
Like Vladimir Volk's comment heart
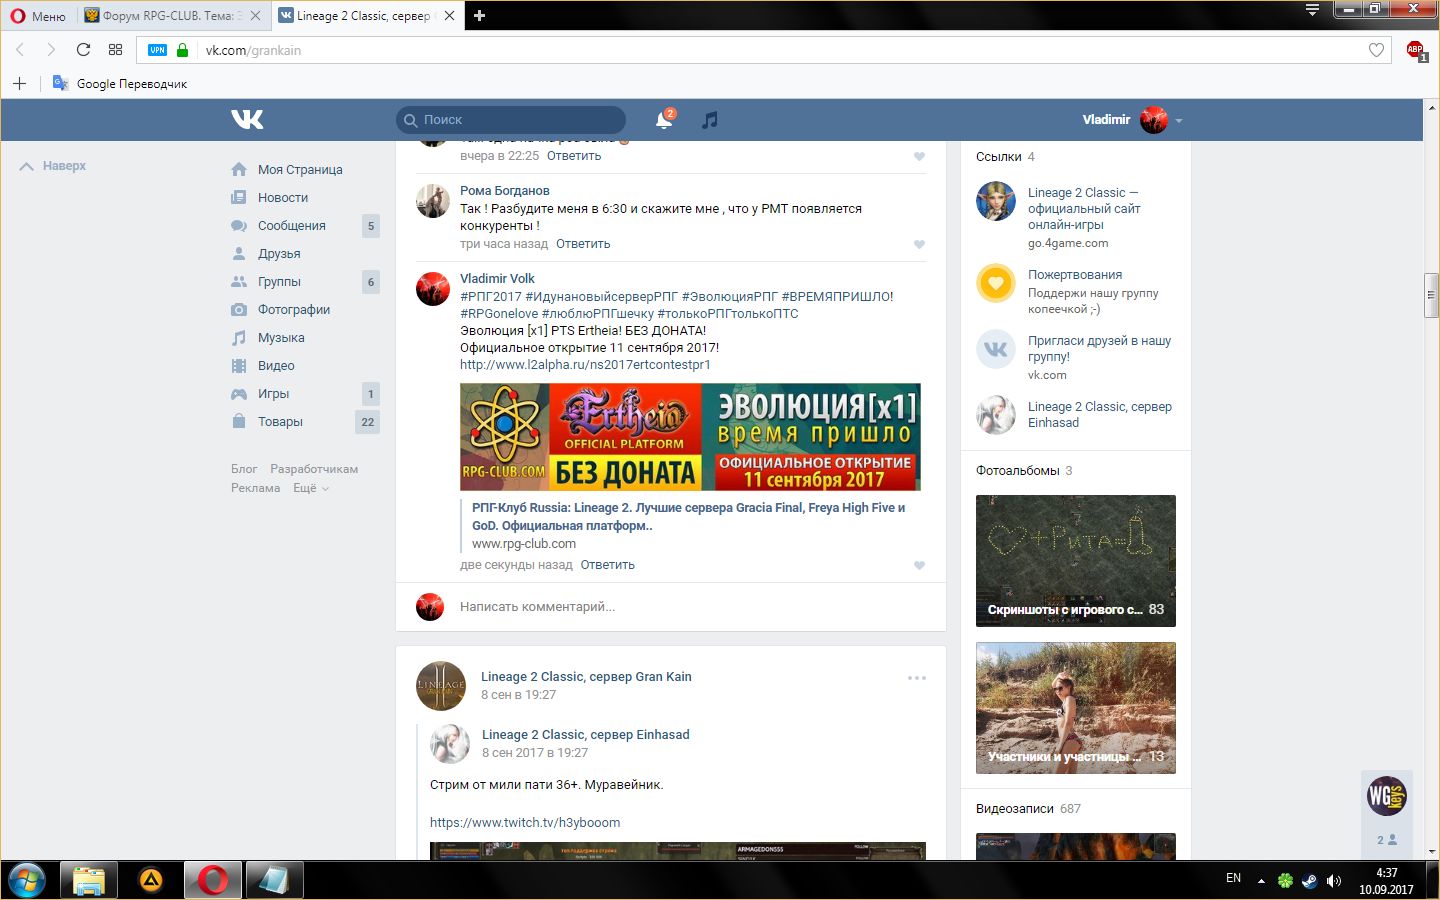[x=919, y=565]
